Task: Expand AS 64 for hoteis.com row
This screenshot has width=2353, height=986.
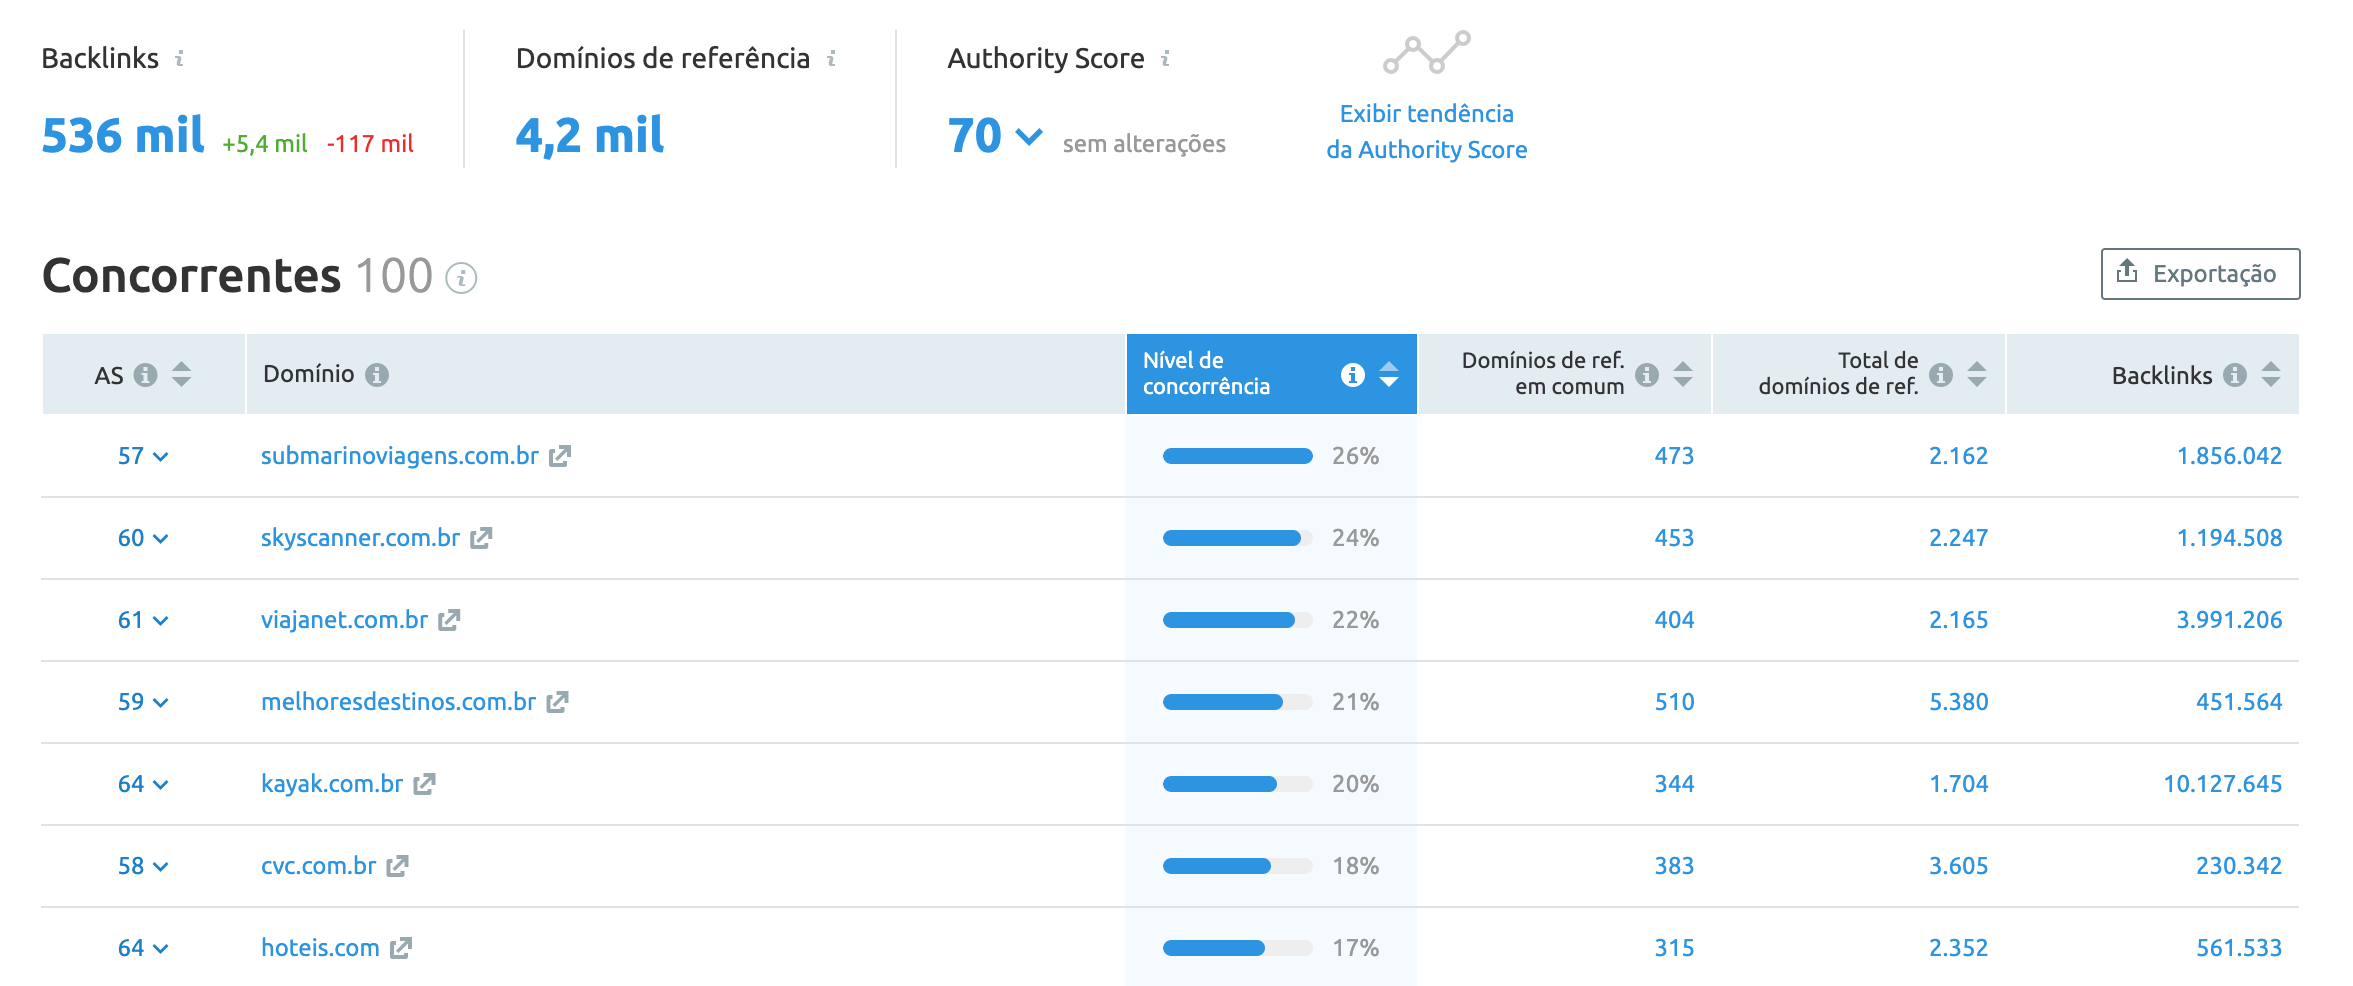Action: [161, 949]
